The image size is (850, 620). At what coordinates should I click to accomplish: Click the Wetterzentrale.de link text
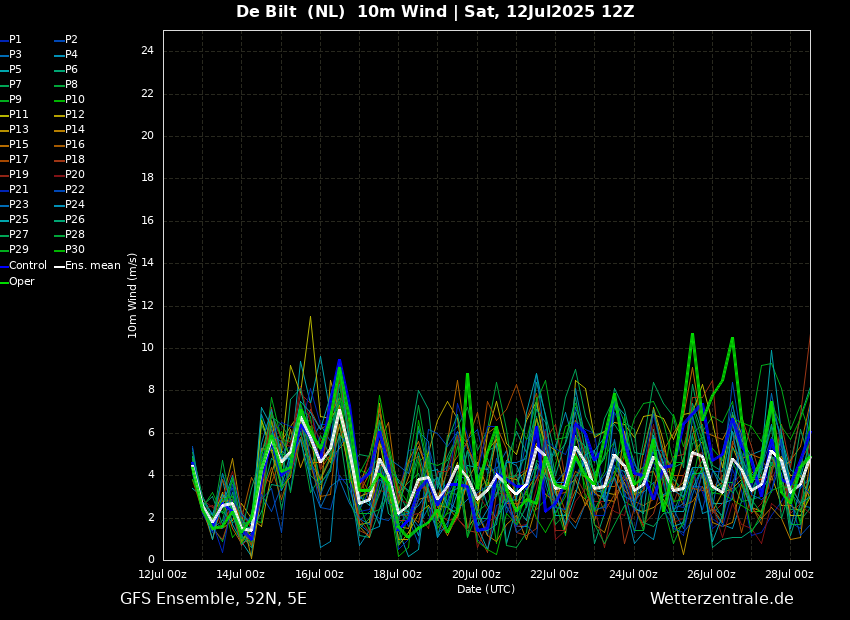pyautogui.click(x=721, y=599)
